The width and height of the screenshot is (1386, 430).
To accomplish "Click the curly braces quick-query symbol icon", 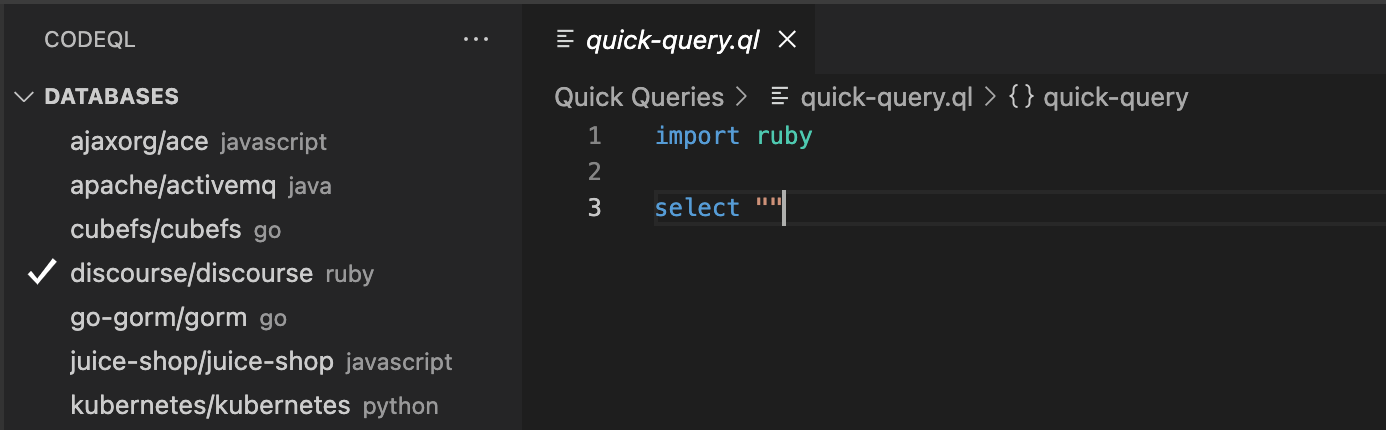I will (x=1021, y=97).
